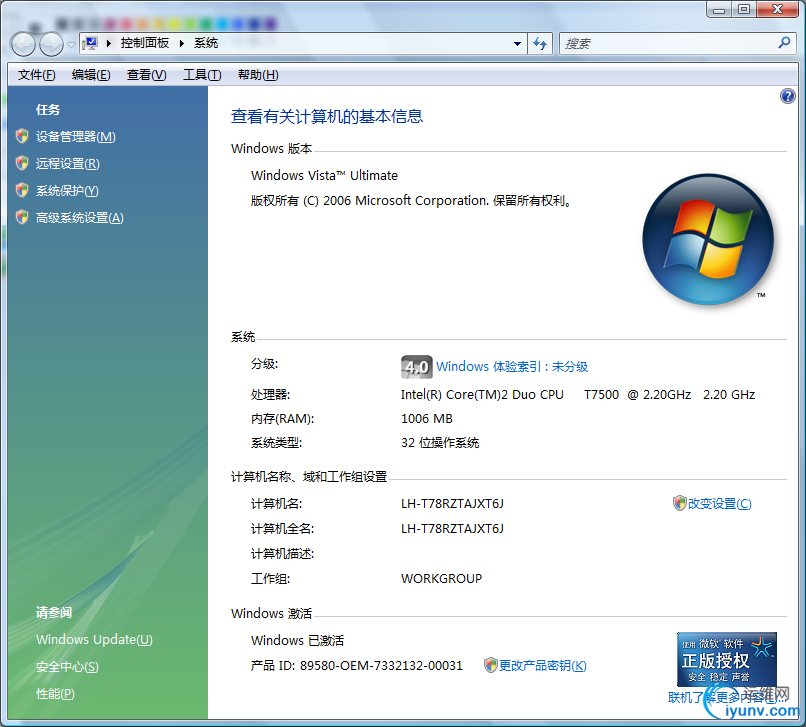Open the 查看(V) menu
Image resolution: width=806 pixels, height=727 pixels.
[146, 75]
